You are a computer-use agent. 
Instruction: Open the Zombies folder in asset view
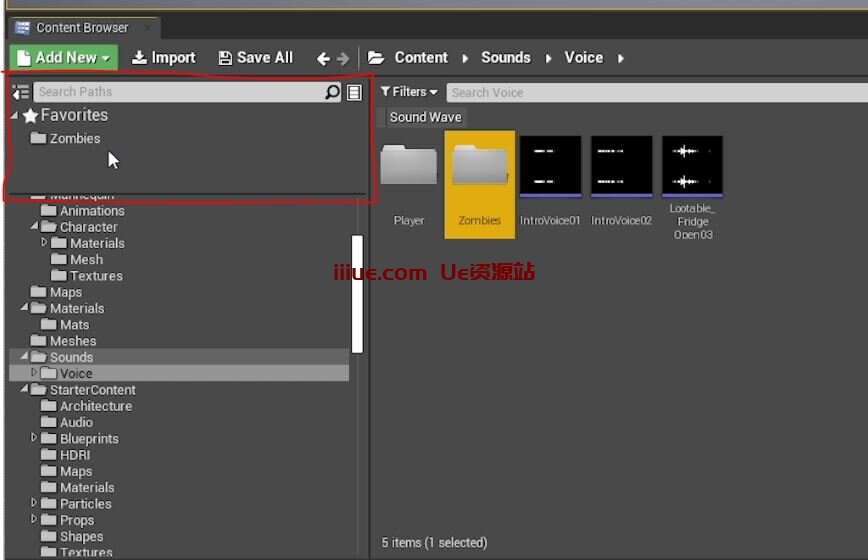pos(480,167)
